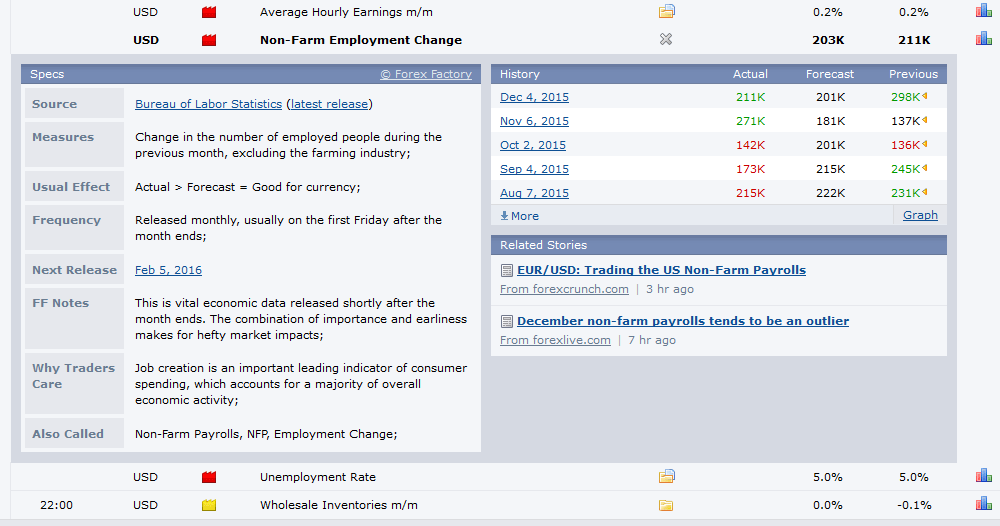Screen dimensions: 1000x526
Task: Open the Average Hourly Earnings detail folder icon
Action: pyautogui.click(x=667, y=12)
